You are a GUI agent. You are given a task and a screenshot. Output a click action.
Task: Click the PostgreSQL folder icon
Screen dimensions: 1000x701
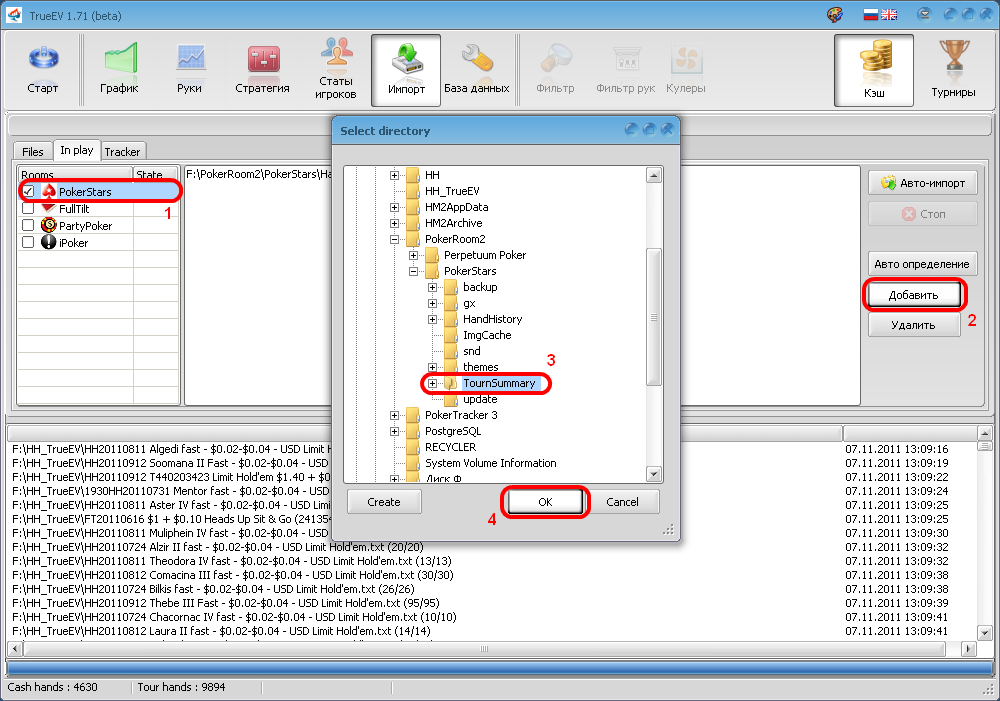413,431
